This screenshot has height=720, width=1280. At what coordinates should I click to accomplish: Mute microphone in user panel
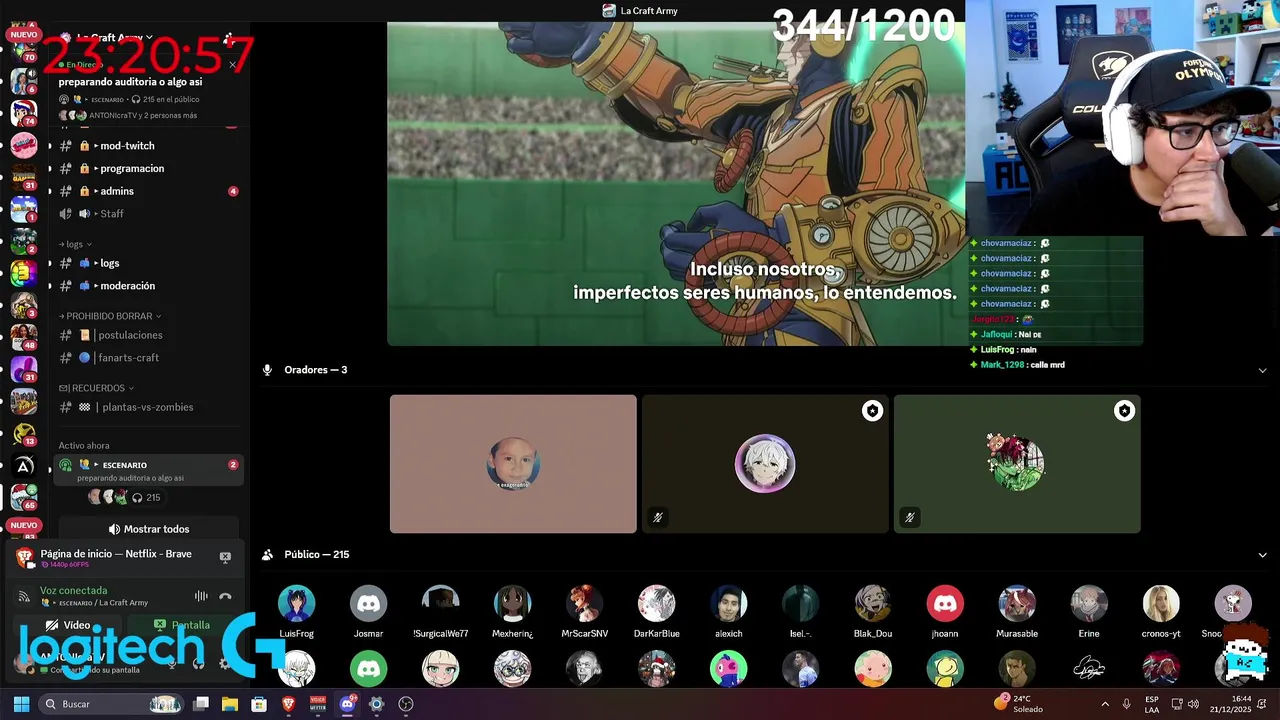pyautogui.click(x=172, y=663)
